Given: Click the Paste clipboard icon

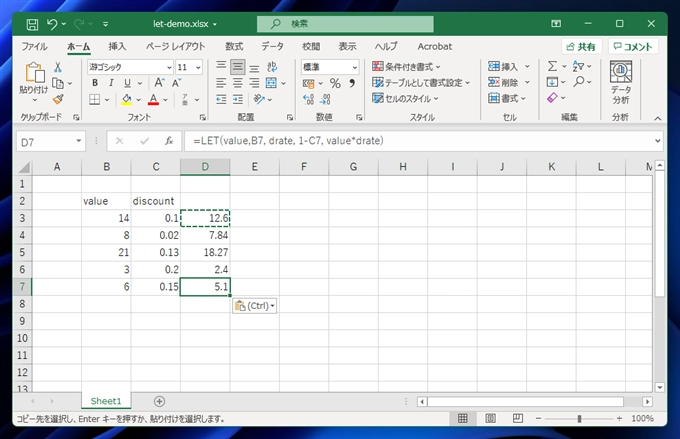Looking at the screenshot, I should (35, 72).
